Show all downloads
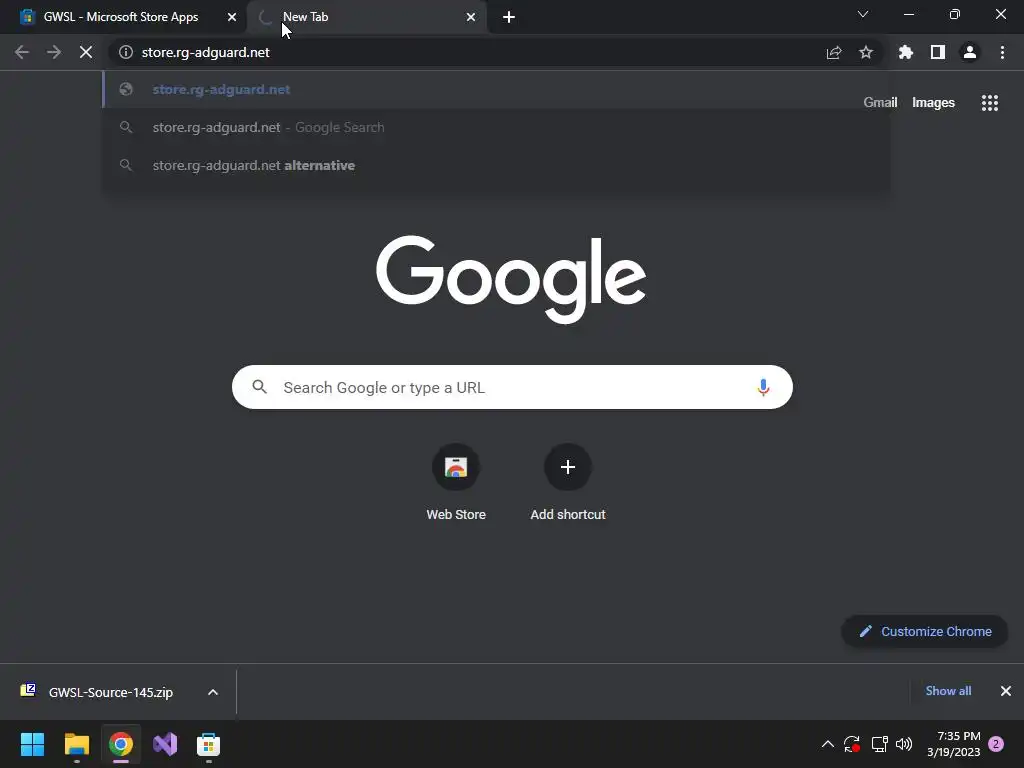The image size is (1024, 768). pos(948,691)
